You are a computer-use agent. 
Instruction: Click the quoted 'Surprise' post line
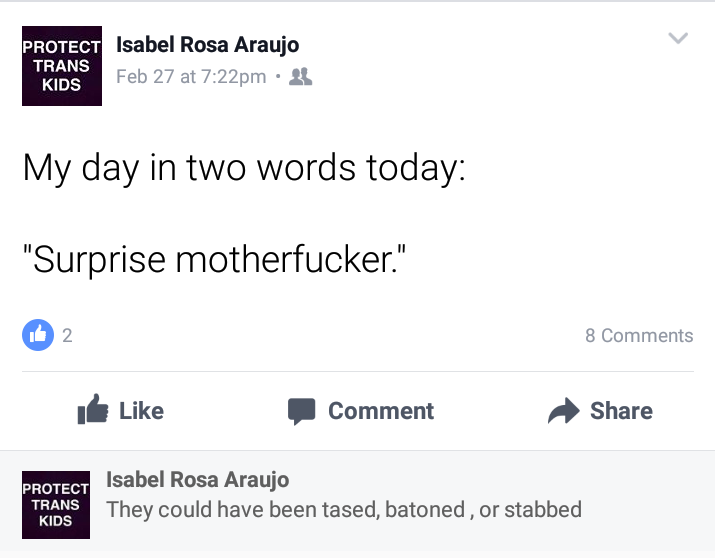[214, 260]
